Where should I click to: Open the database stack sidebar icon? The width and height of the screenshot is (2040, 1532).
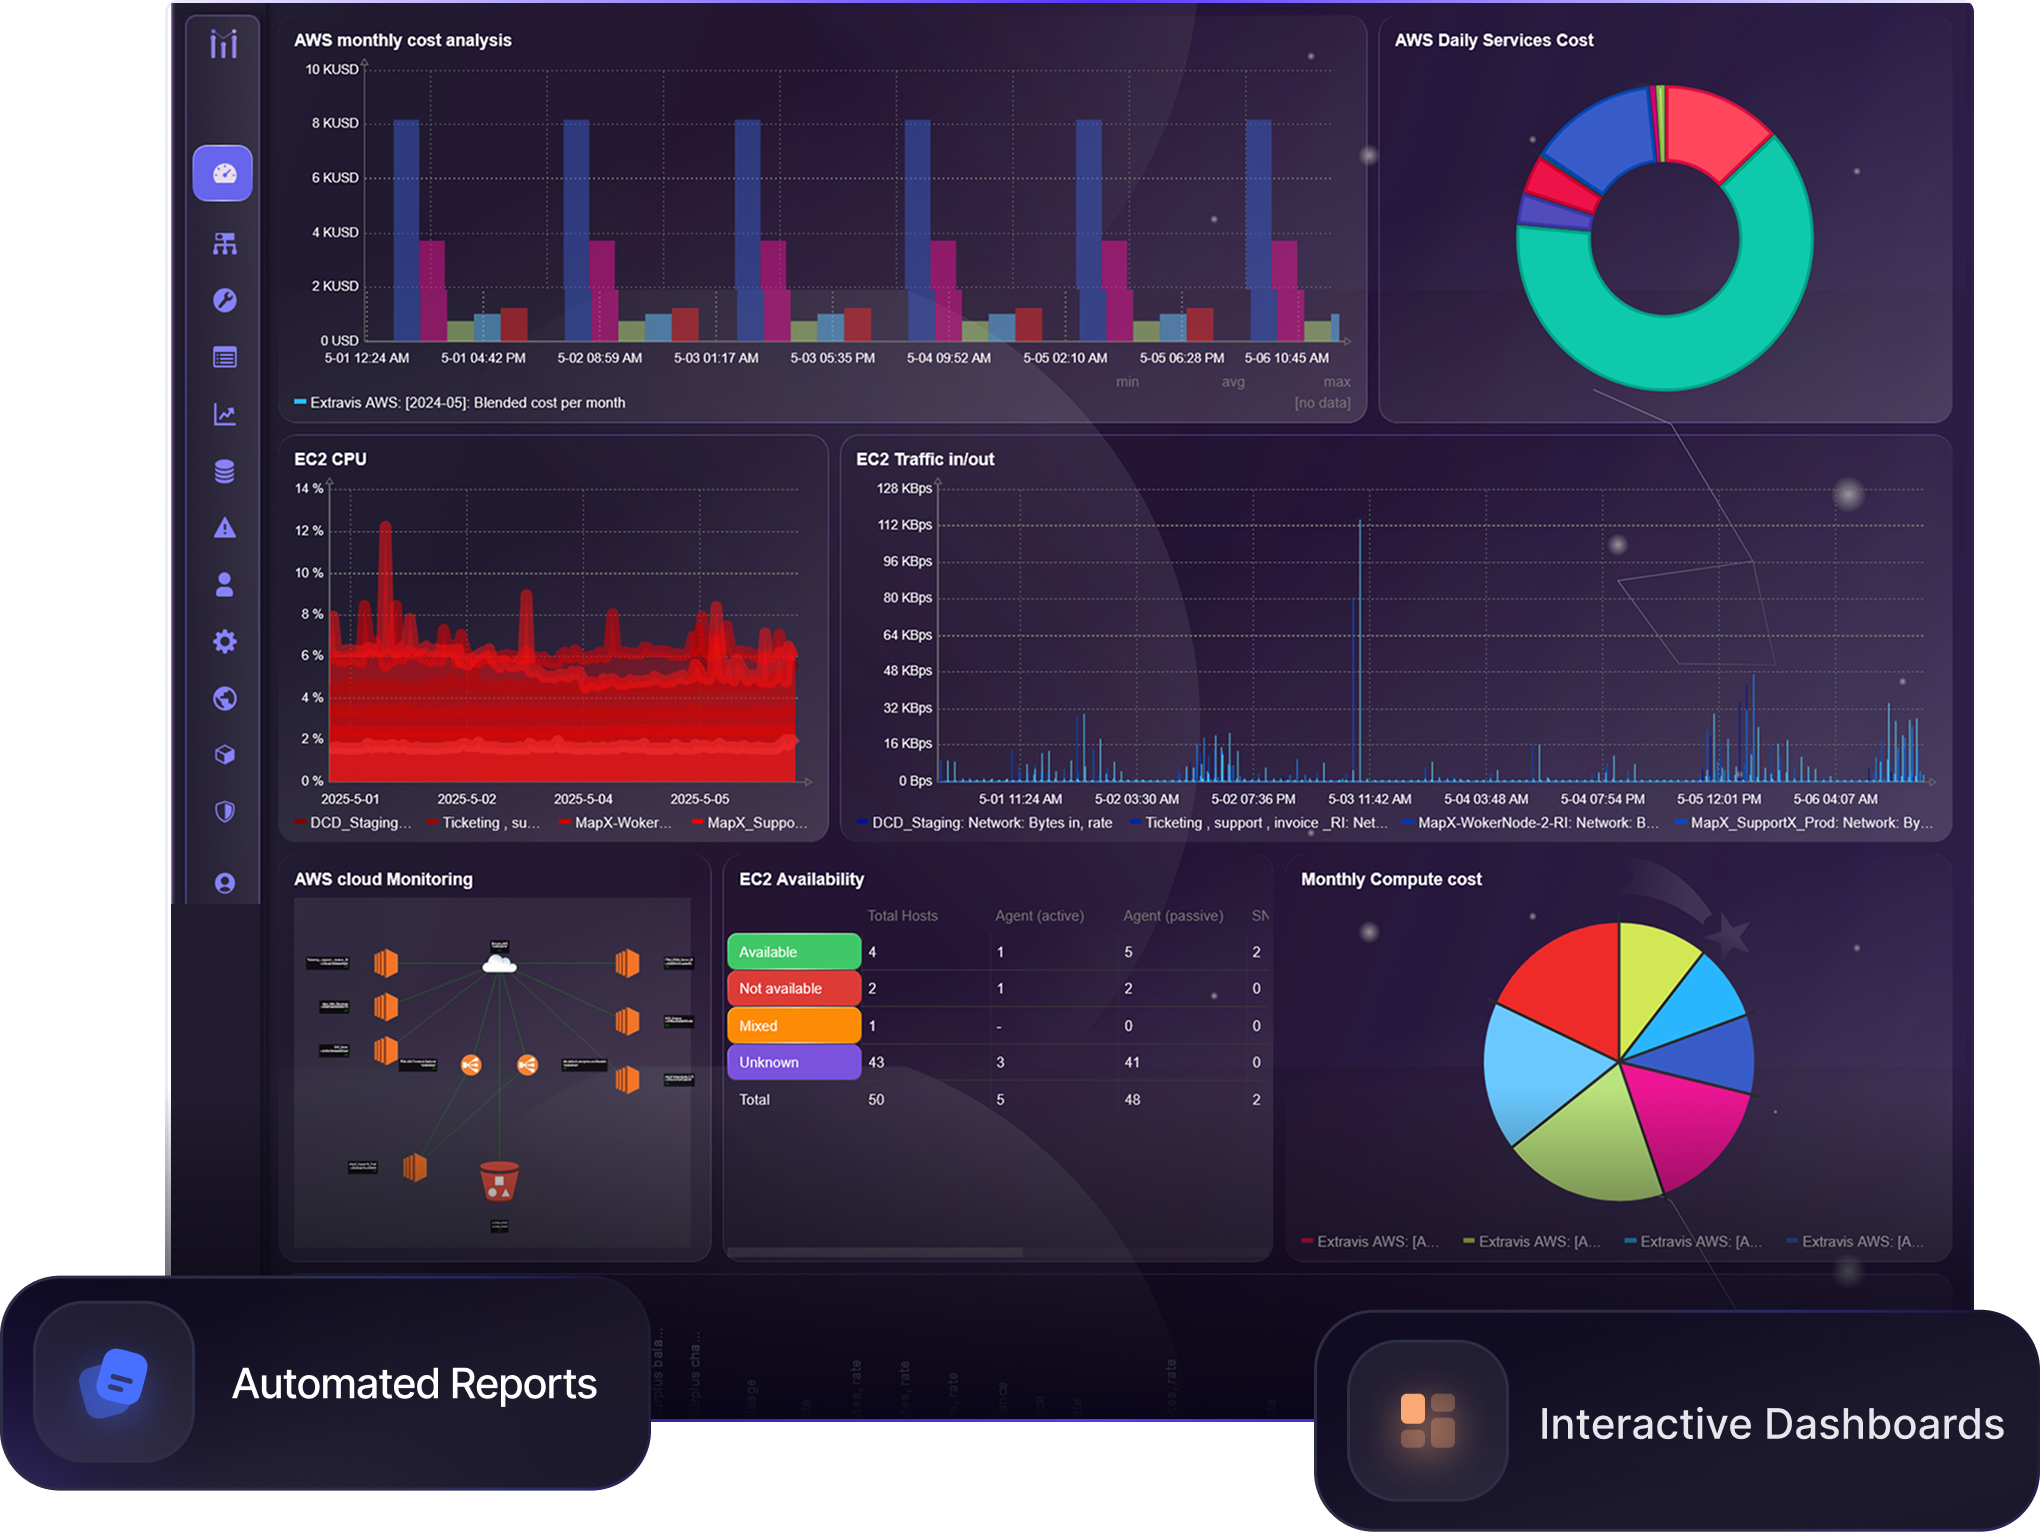pyautogui.click(x=225, y=471)
